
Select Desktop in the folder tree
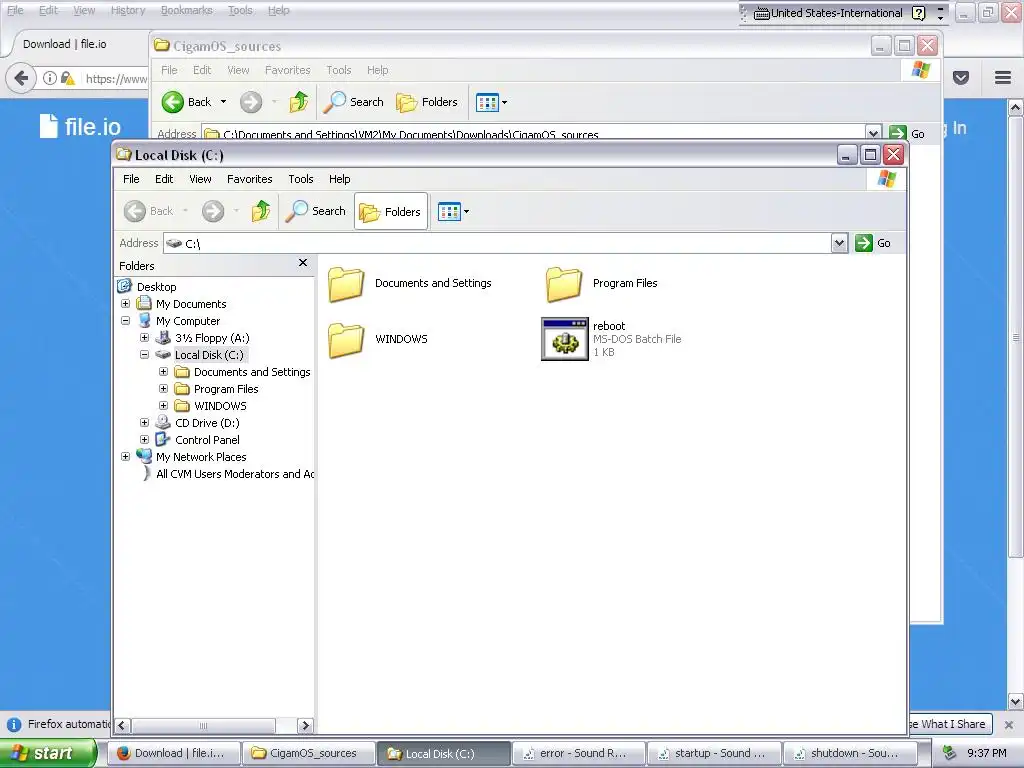(157, 287)
